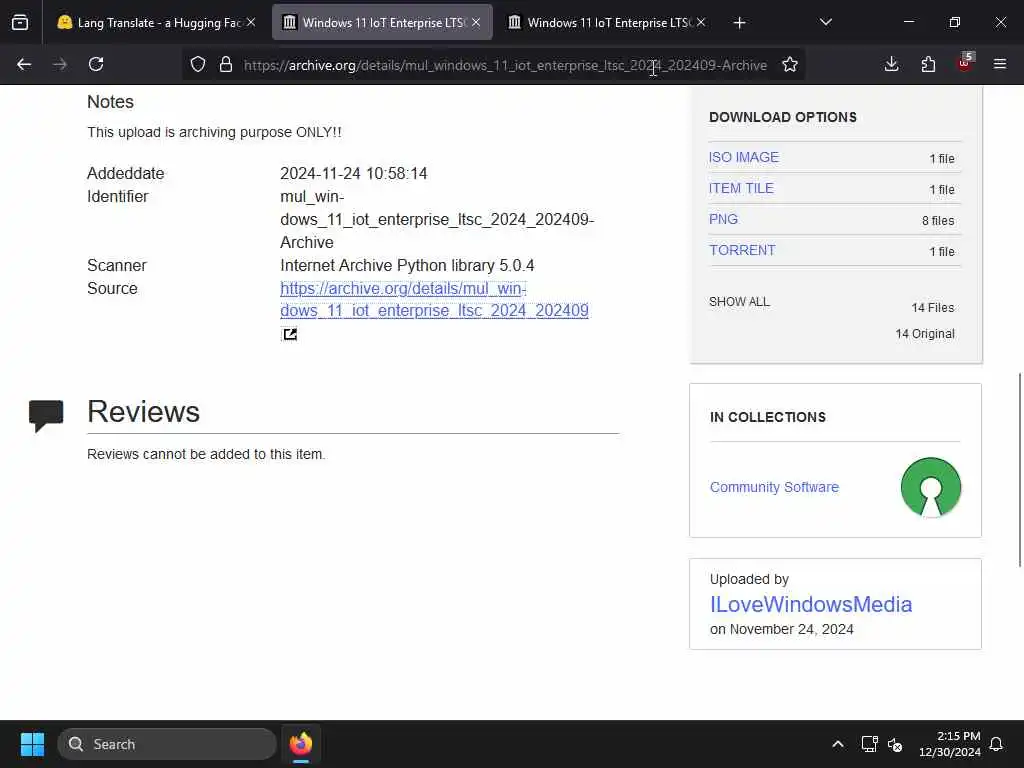List all tabs dropdown arrow
The height and width of the screenshot is (768, 1024).
(x=825, y=22)
